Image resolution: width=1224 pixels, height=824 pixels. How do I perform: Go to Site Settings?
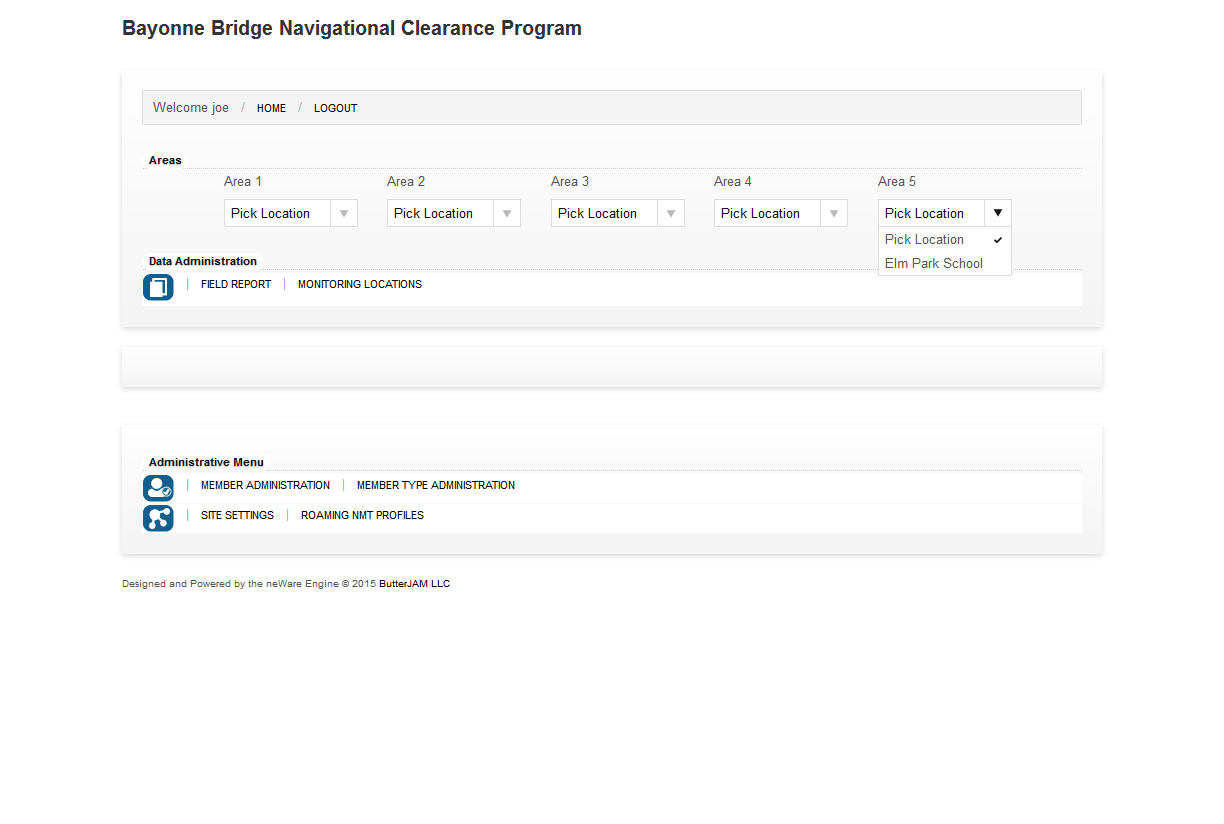[x=237, y=516]
